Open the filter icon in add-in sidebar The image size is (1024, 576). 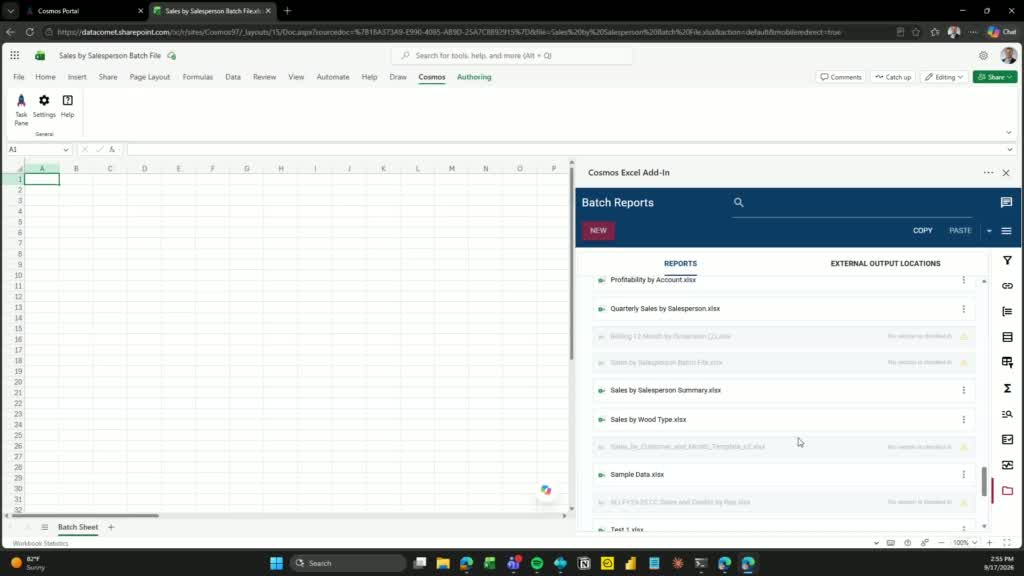point(1007,261)
